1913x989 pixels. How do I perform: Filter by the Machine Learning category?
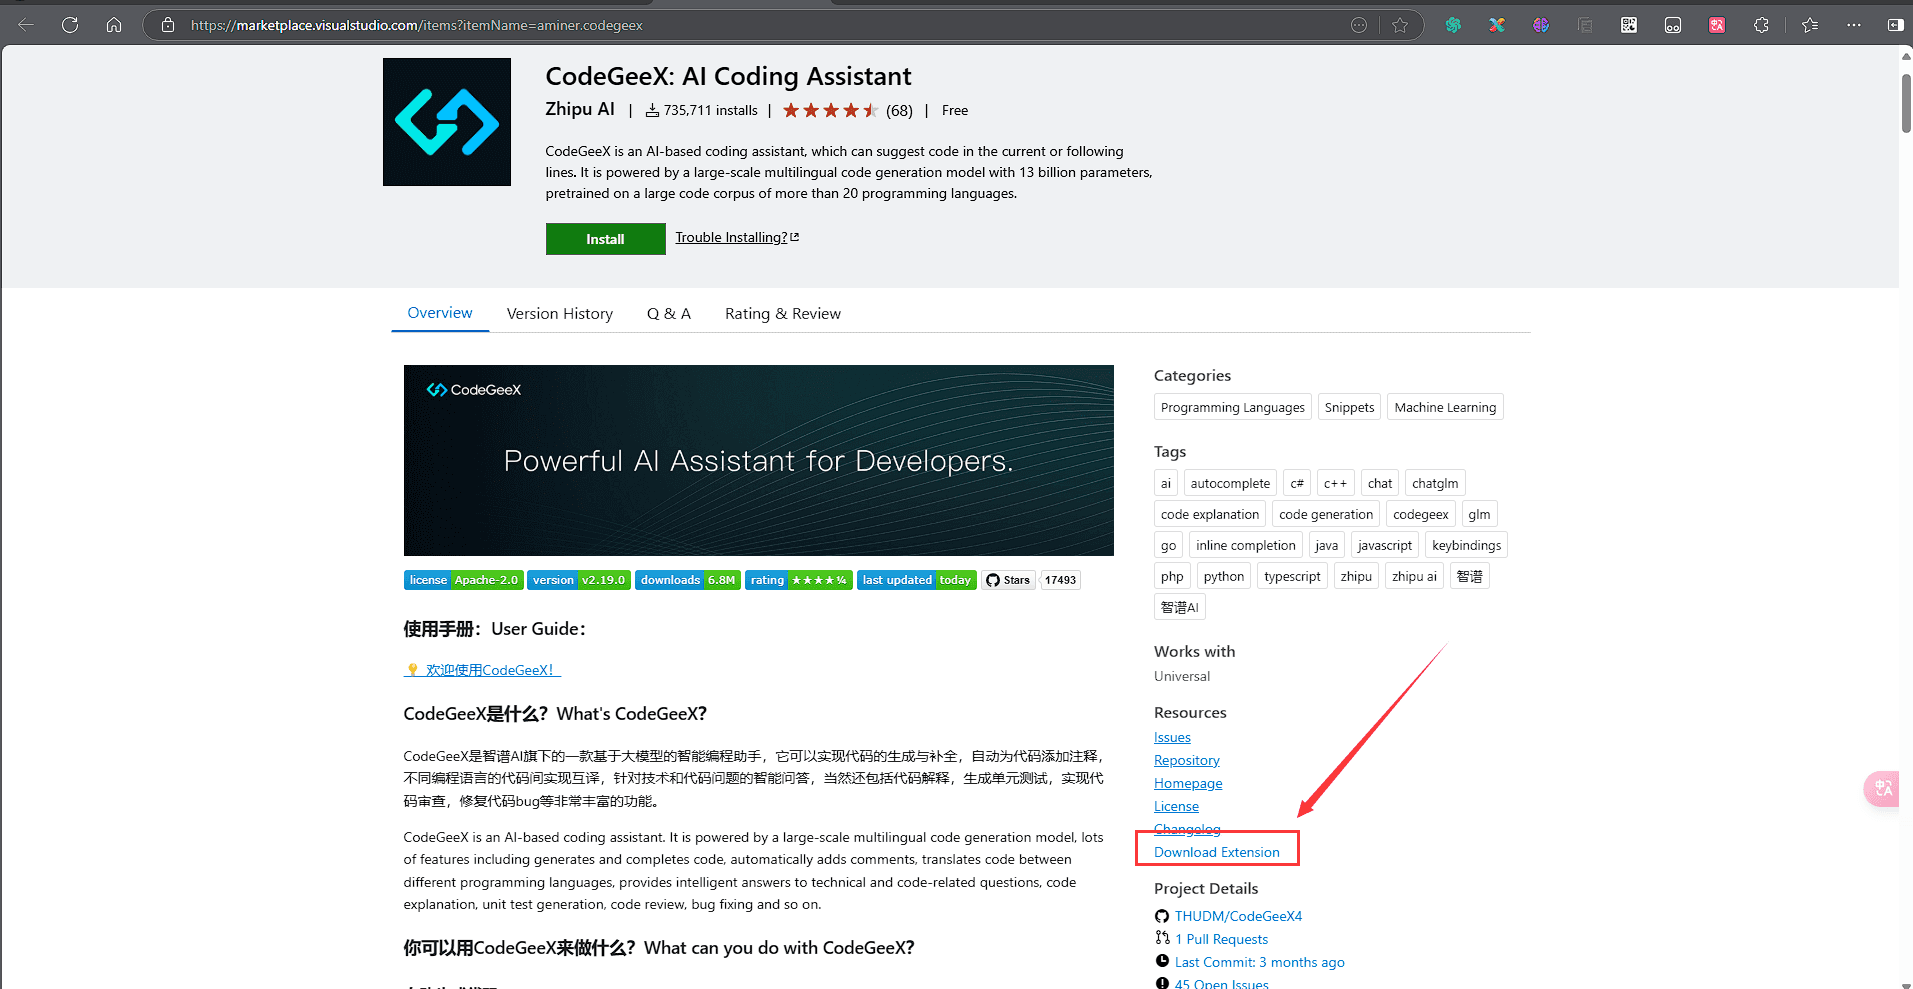pos(1444,406)
